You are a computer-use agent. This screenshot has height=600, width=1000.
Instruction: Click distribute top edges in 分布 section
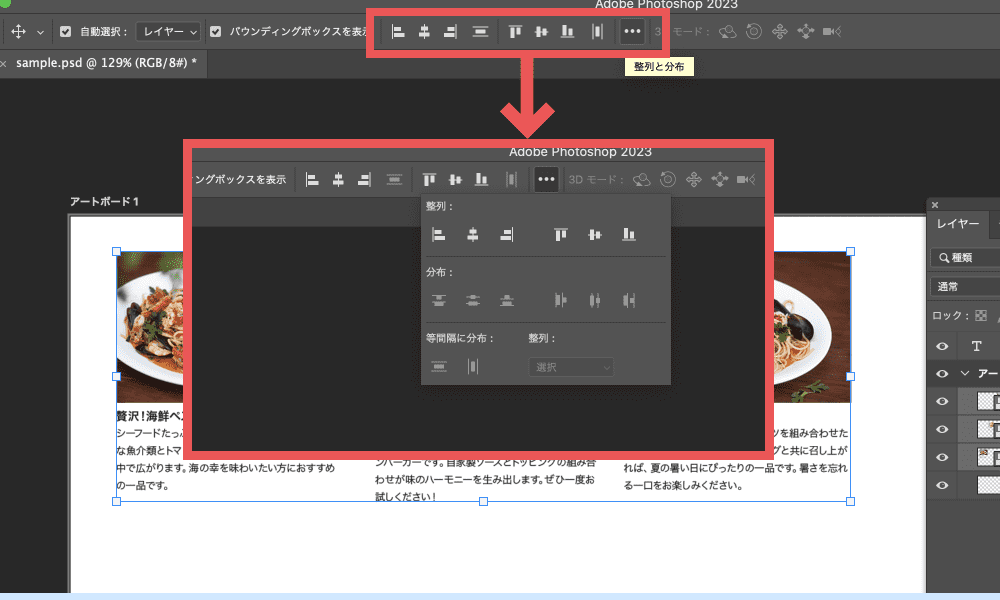(439, 300)
